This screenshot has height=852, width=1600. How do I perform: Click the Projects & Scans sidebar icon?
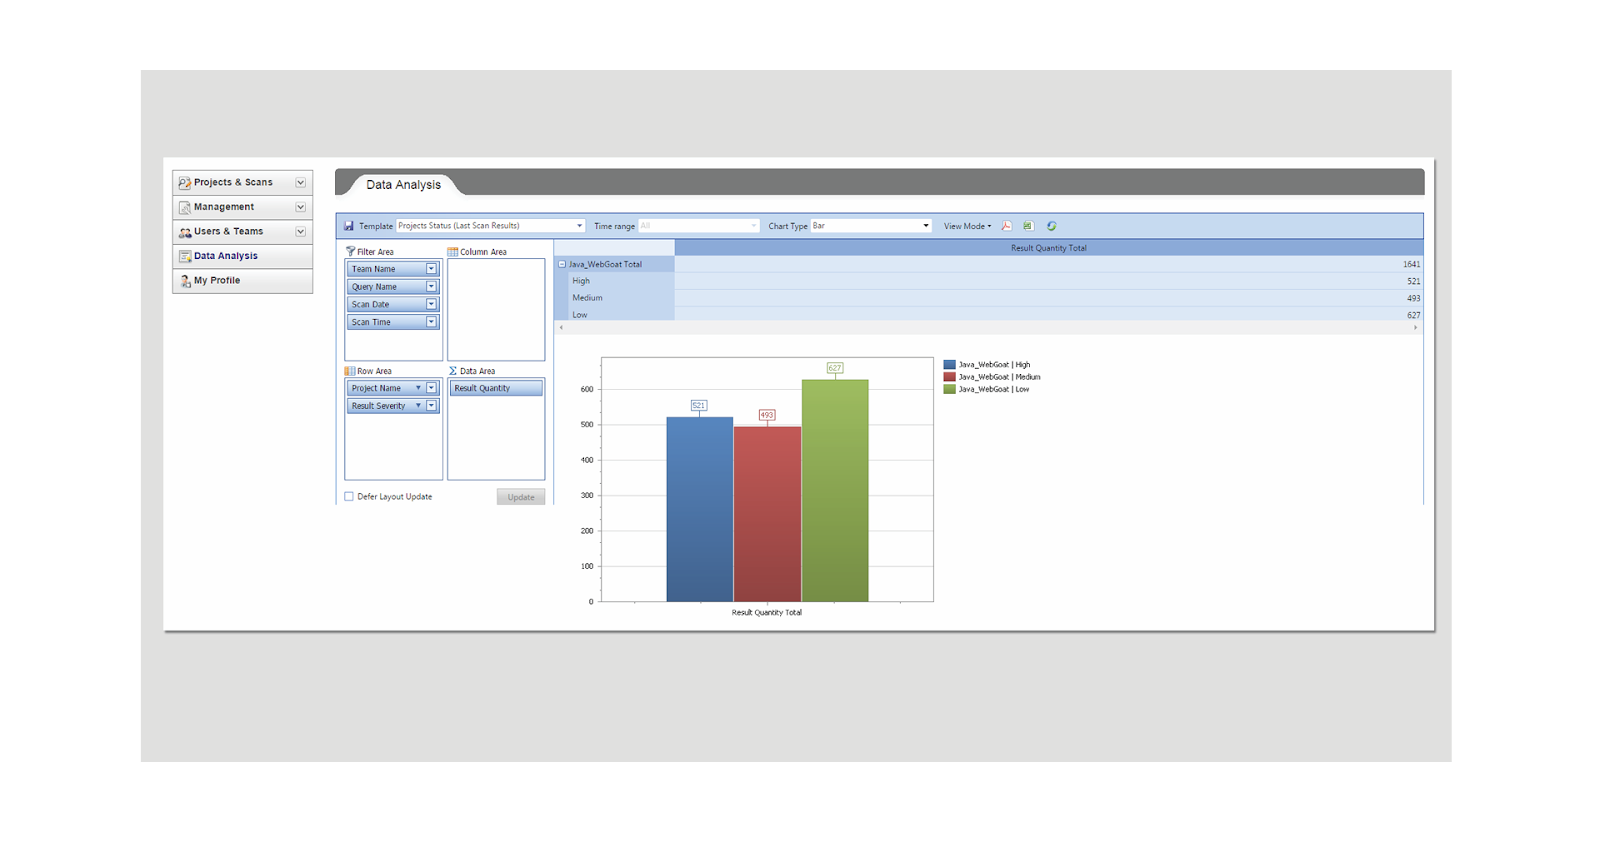pos(184,183)
